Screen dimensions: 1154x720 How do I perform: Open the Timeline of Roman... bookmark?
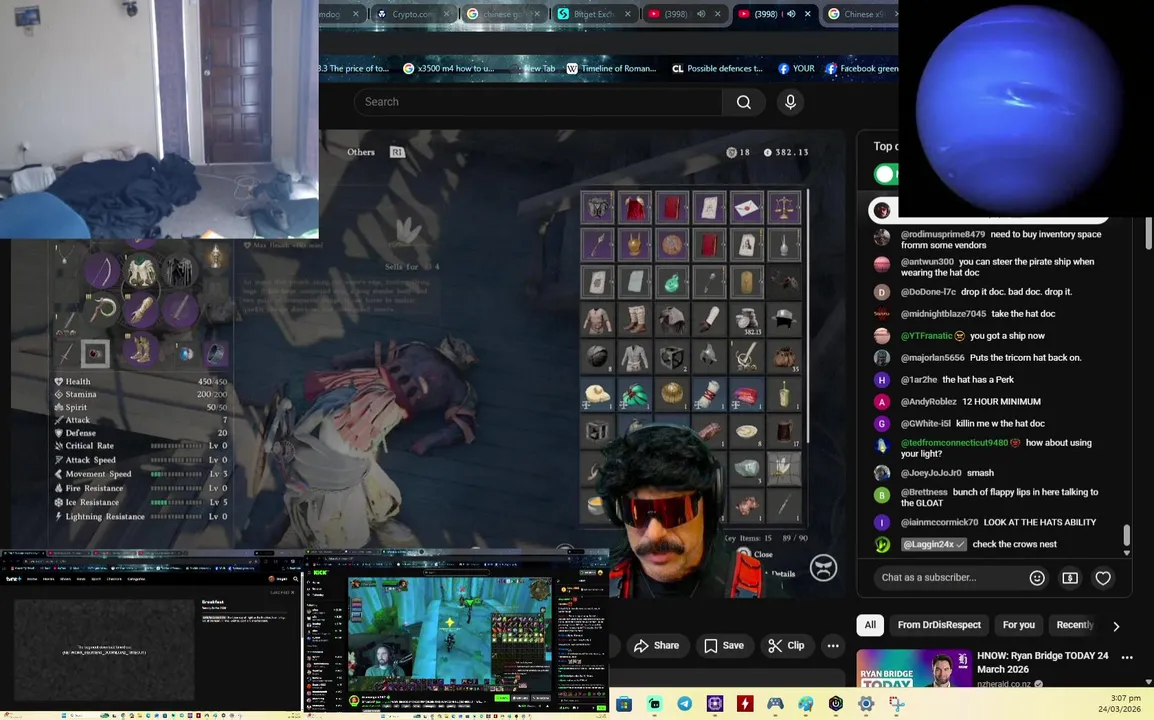611,68
